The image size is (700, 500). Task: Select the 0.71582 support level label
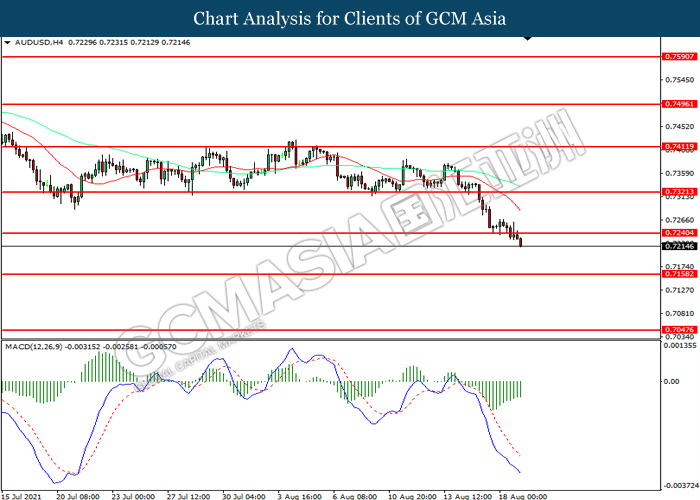pyautogui.click(x=679, y=274)
